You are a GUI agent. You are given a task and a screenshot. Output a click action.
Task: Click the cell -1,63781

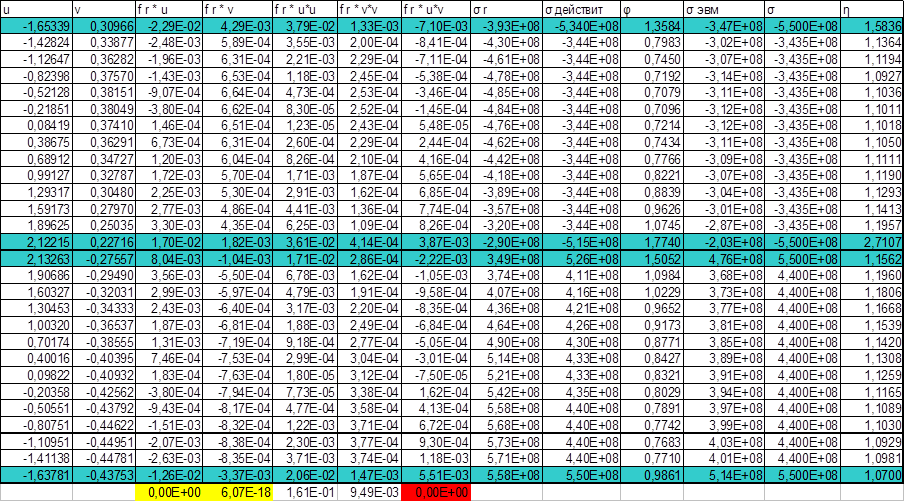click(36, 475)
